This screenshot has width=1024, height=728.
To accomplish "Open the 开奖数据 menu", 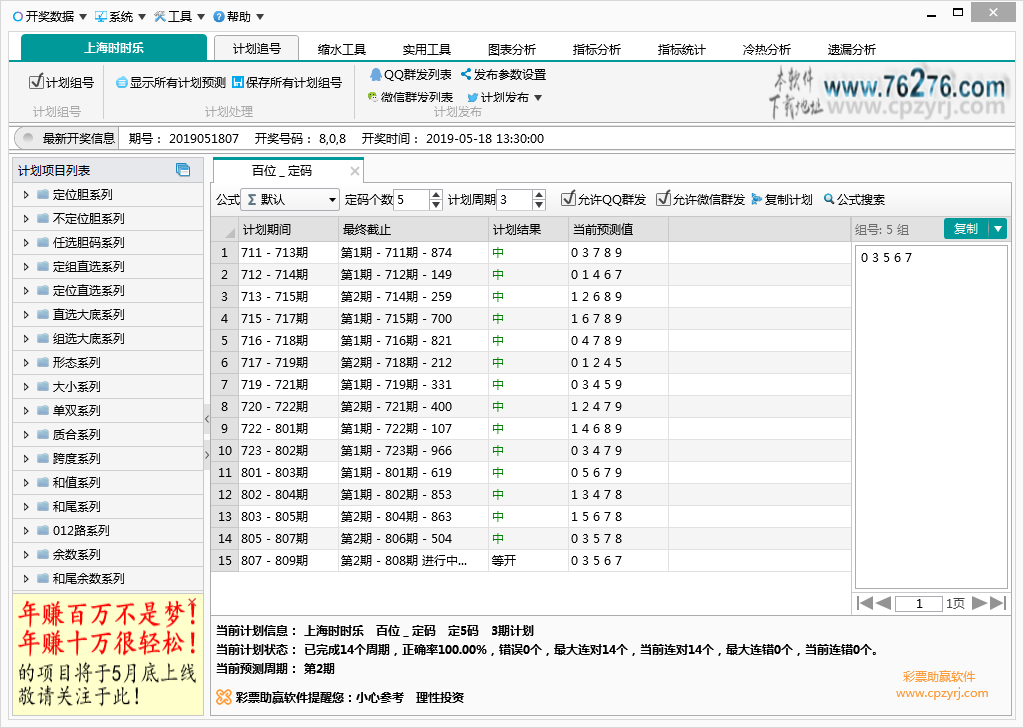I will [x=50, y=16].
